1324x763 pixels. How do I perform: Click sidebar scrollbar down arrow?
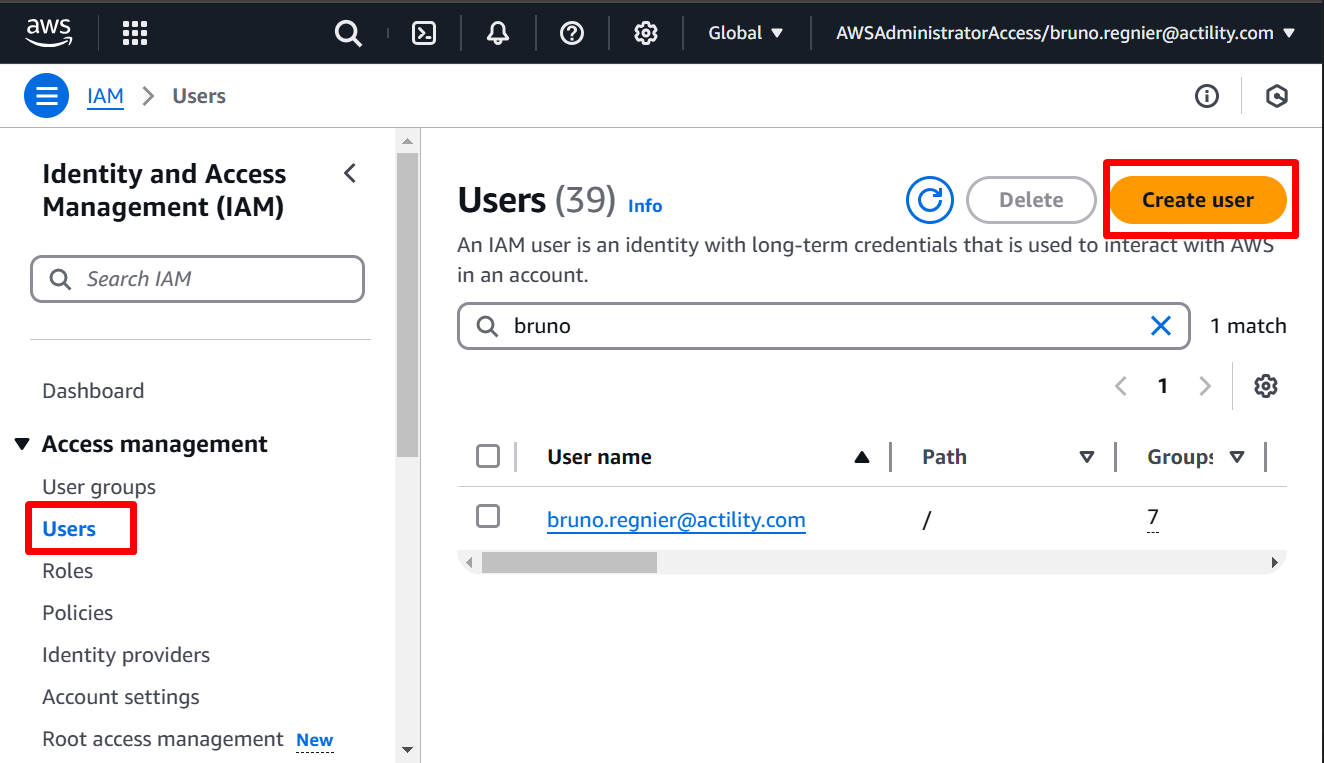[407, 749]
